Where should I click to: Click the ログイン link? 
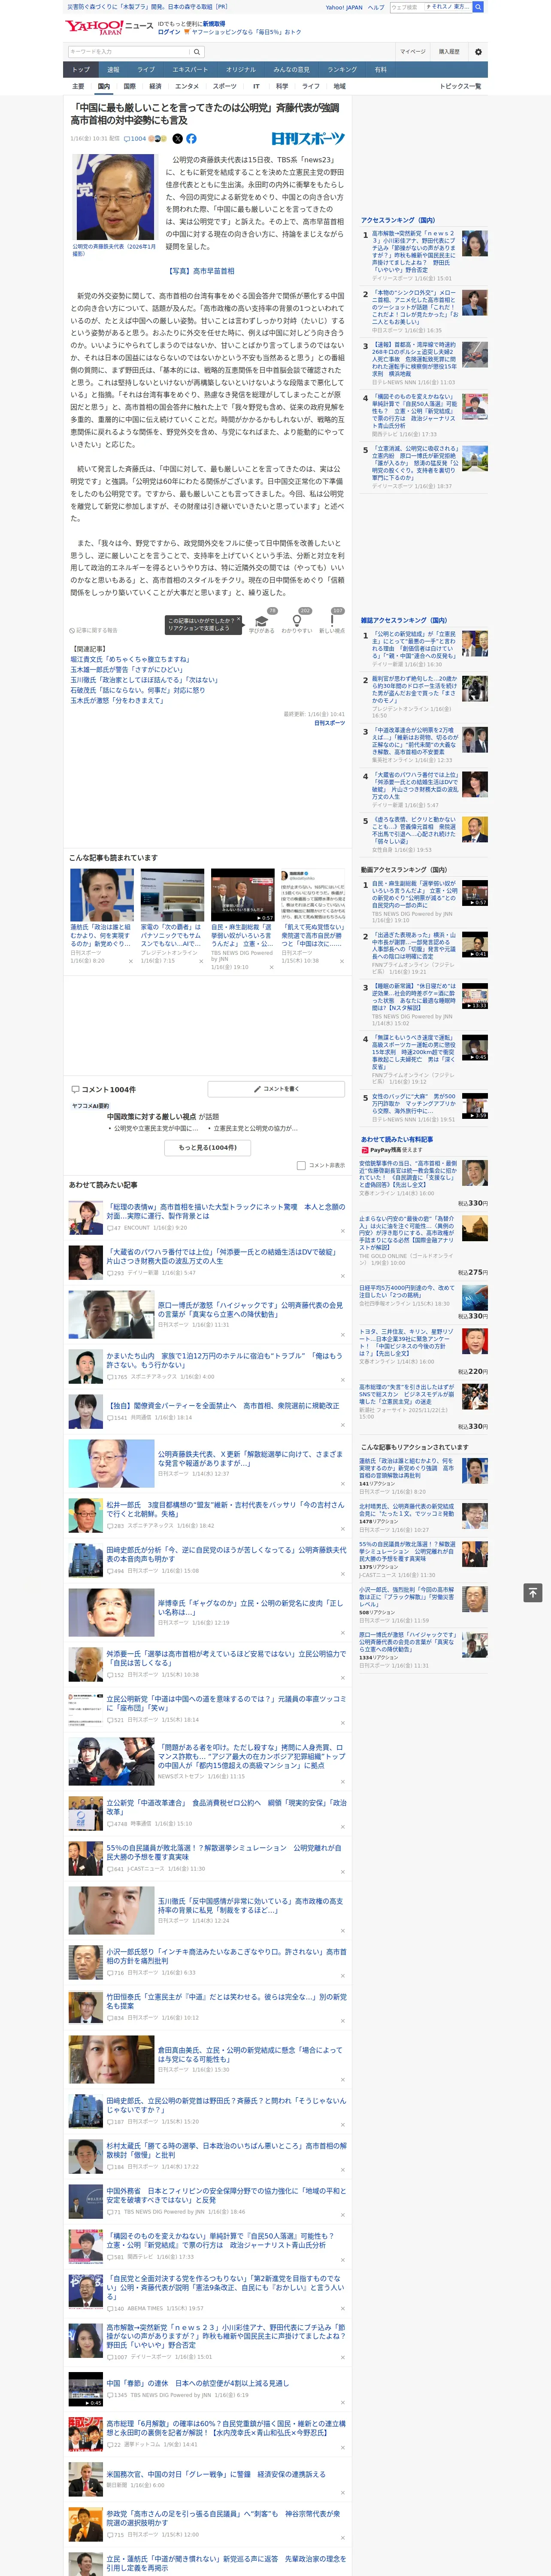[x=169, y=32]
